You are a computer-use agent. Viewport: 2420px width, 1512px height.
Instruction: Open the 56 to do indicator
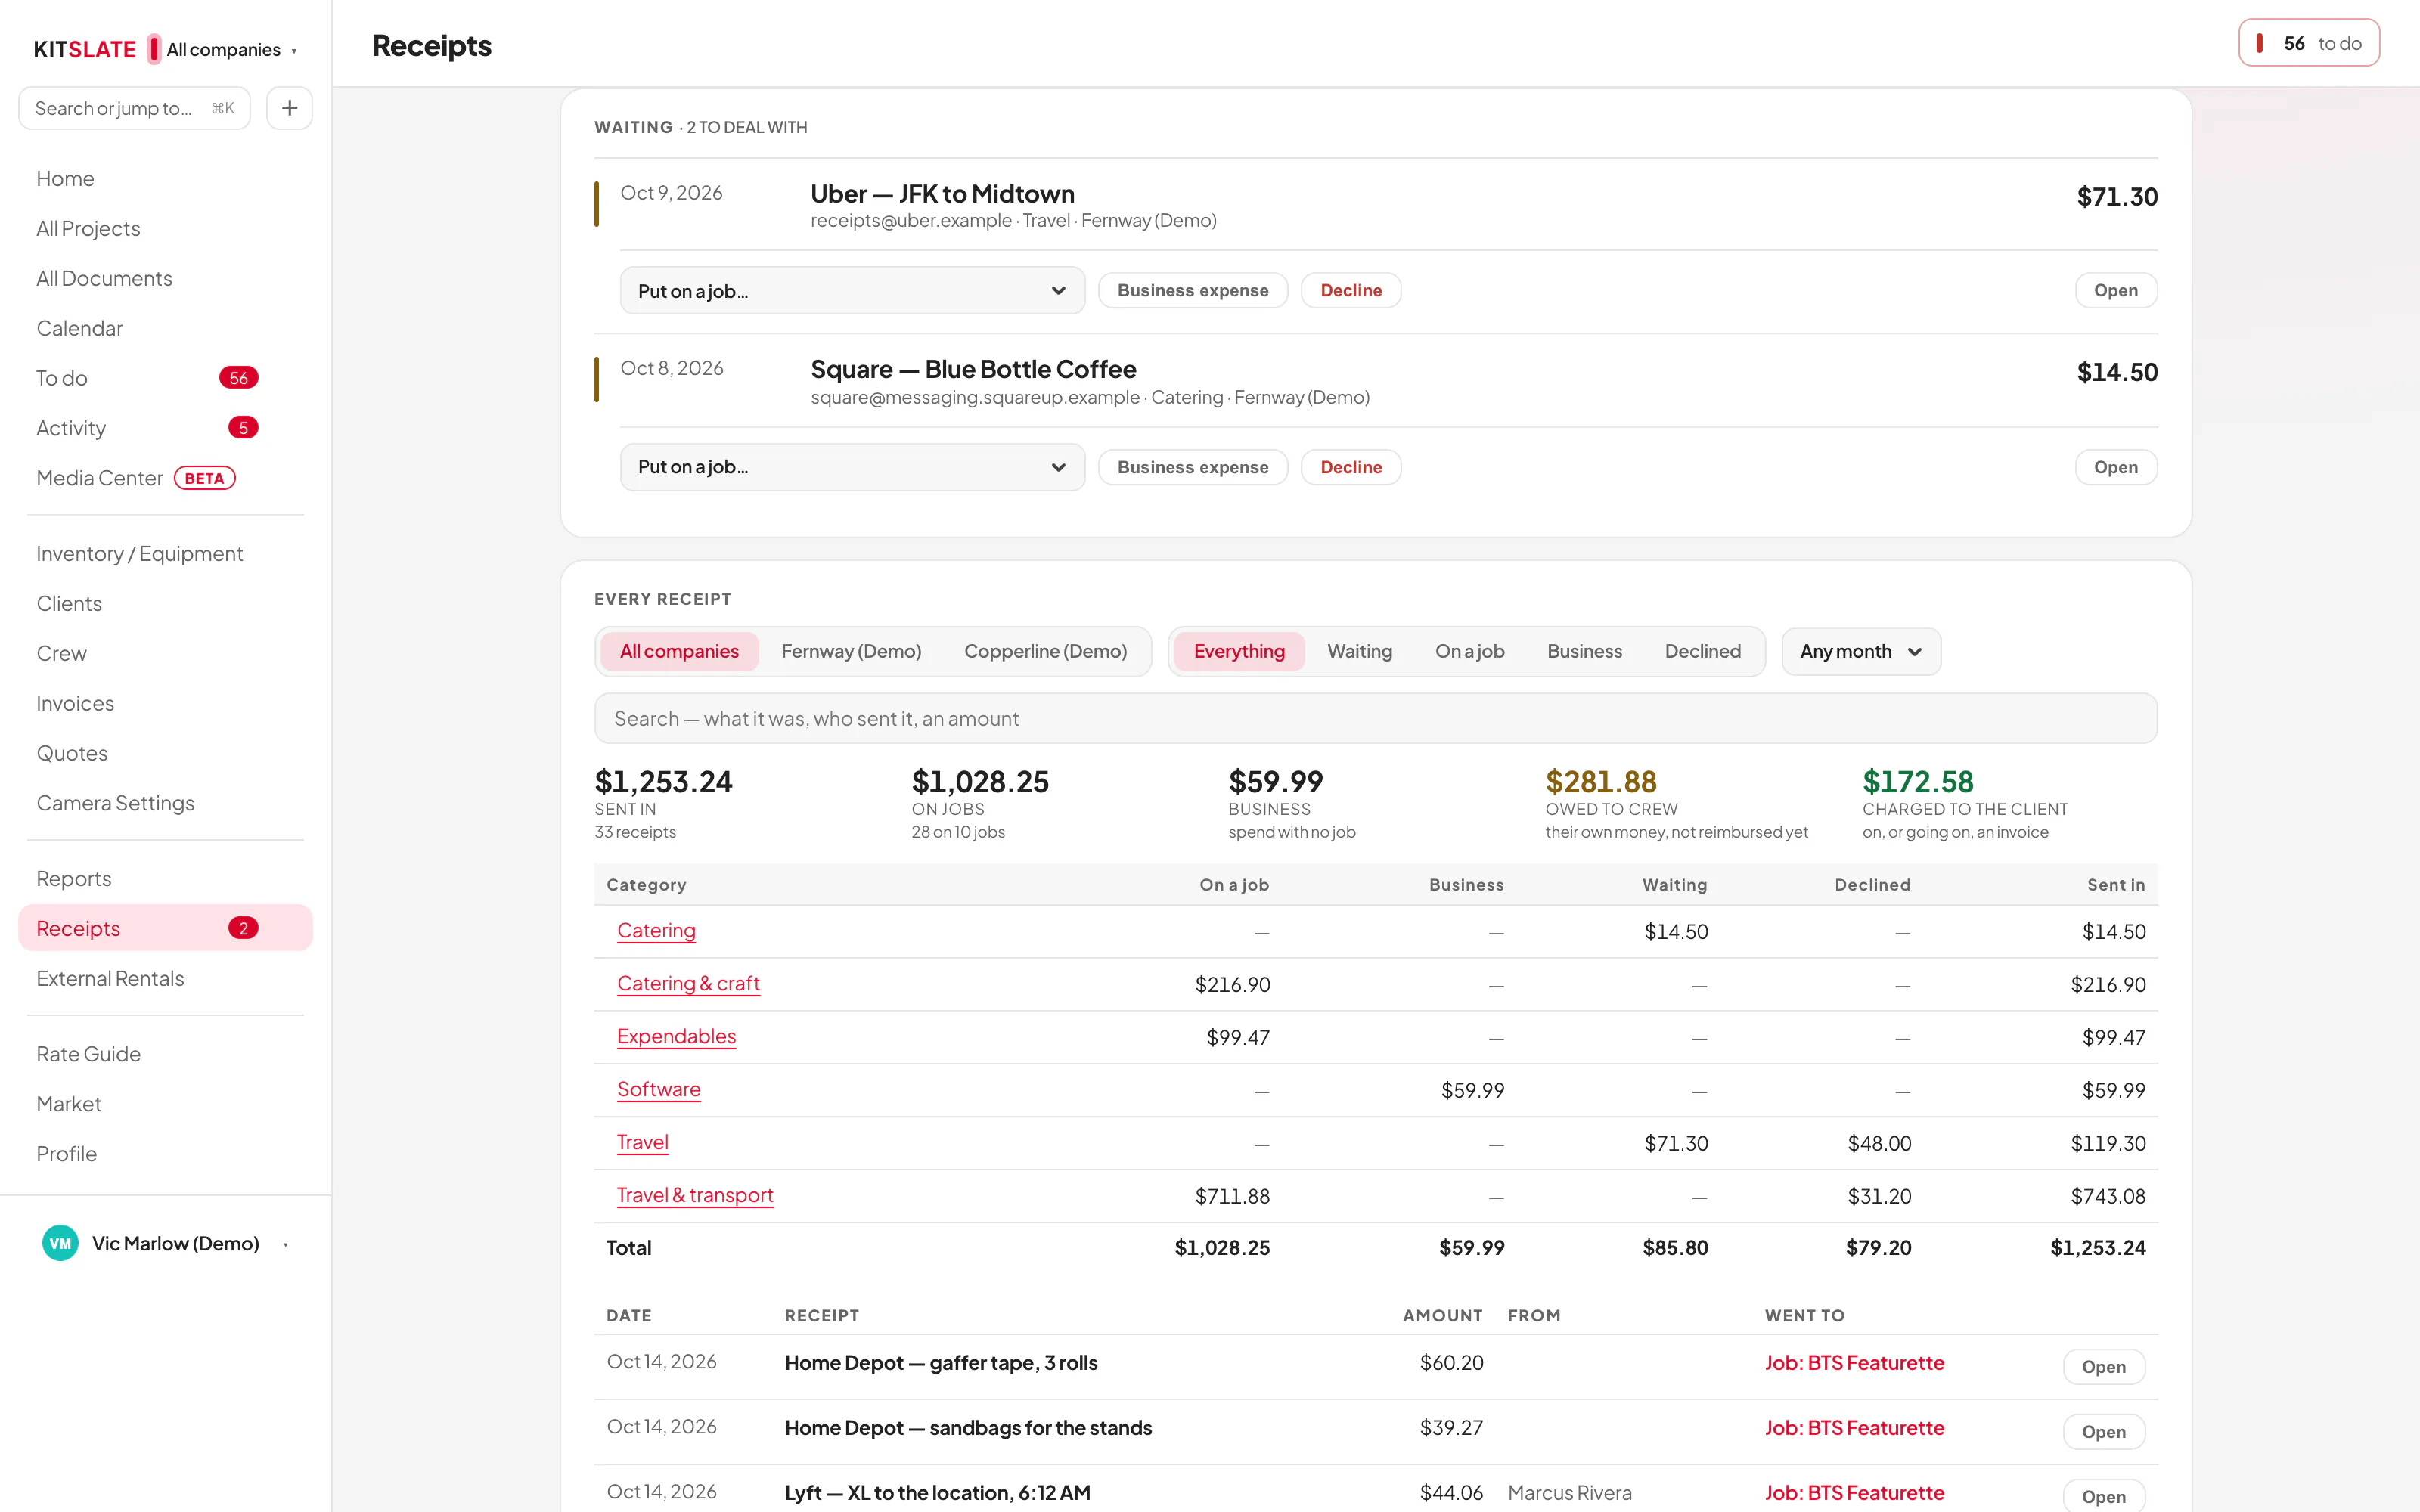pos(2308,43)
